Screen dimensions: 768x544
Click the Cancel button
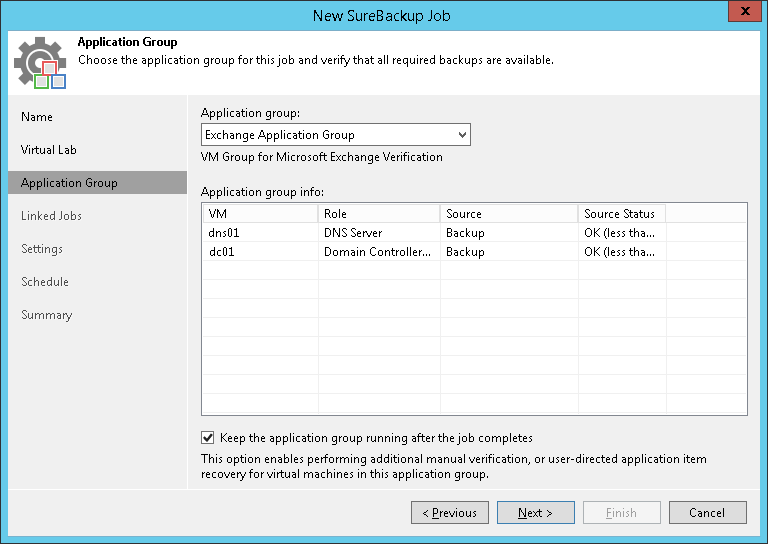pyautogui.click(x=706, y=513)
